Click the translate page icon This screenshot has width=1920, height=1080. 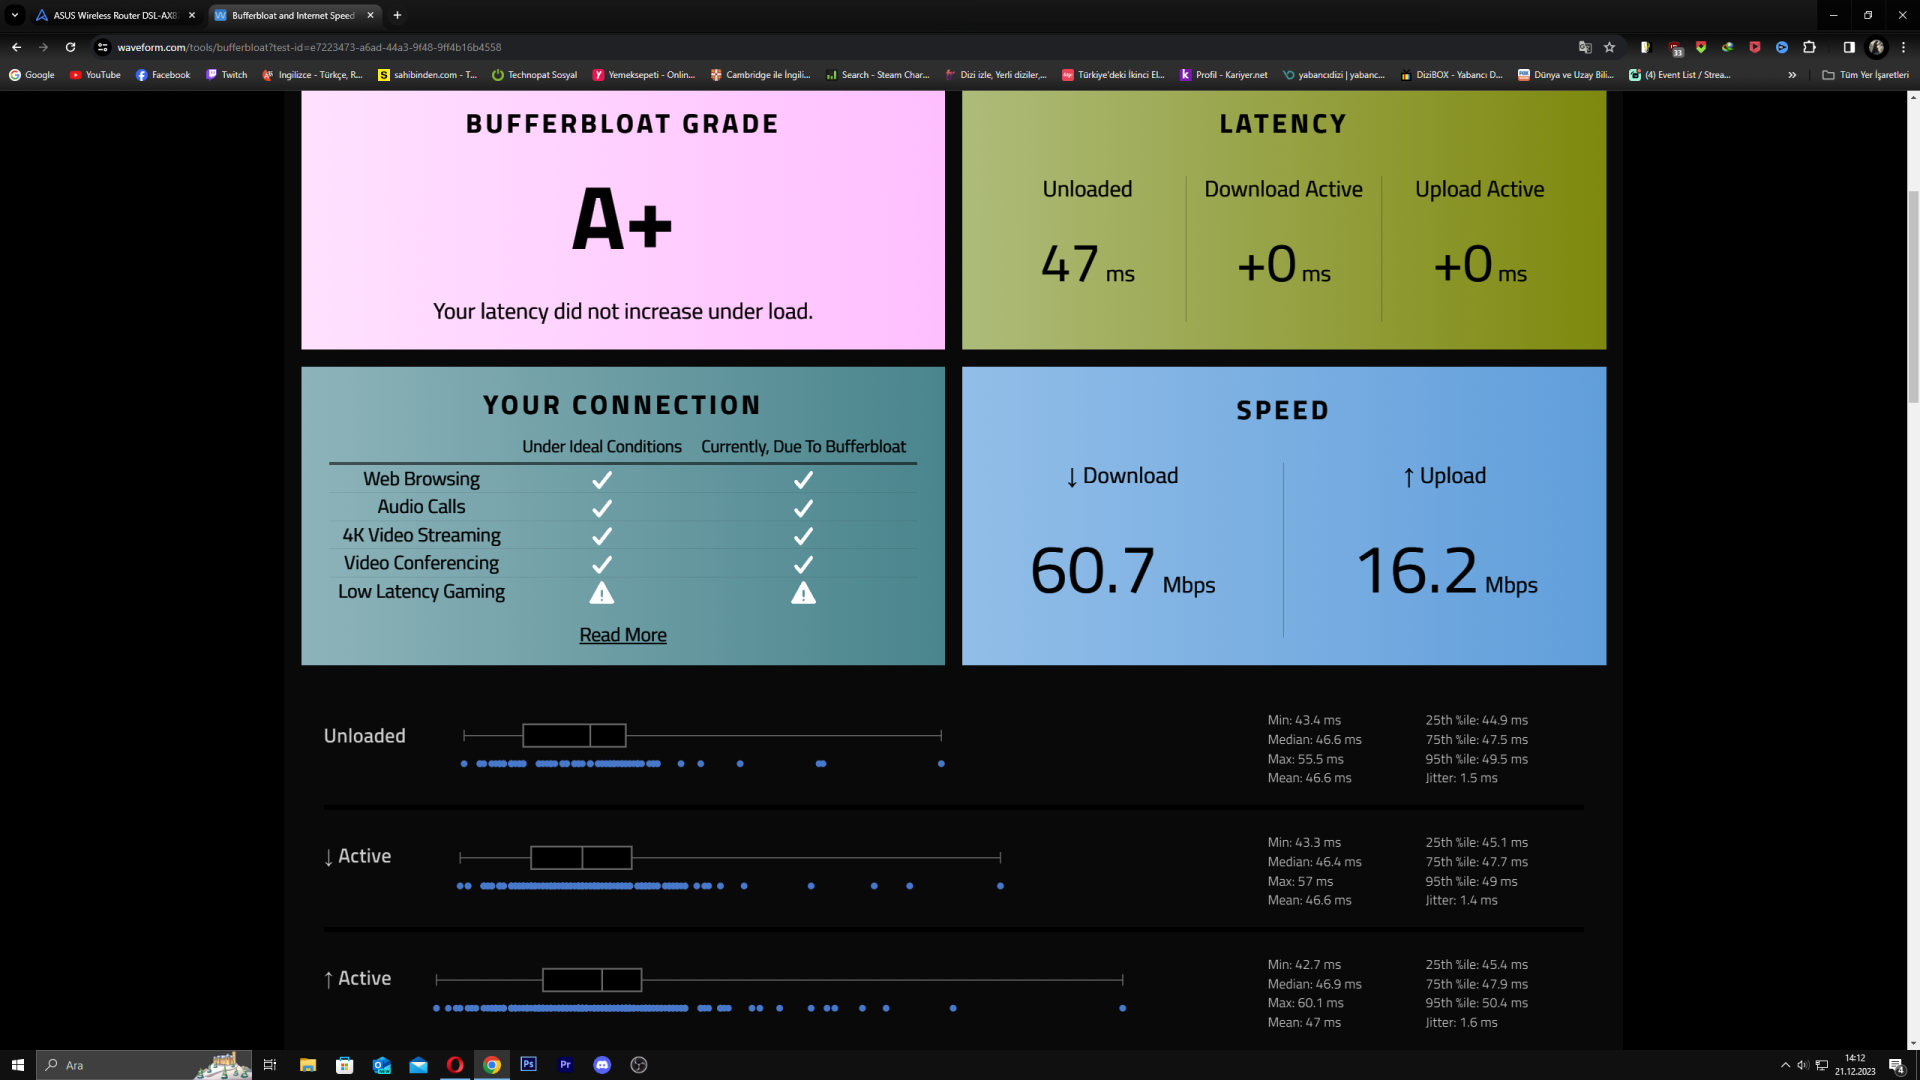1585,47
